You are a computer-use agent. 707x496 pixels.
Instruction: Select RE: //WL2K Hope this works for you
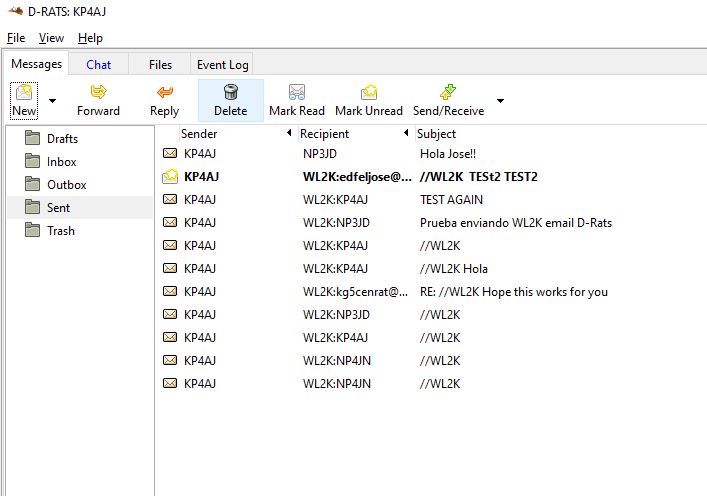click(x=514, y=292)
